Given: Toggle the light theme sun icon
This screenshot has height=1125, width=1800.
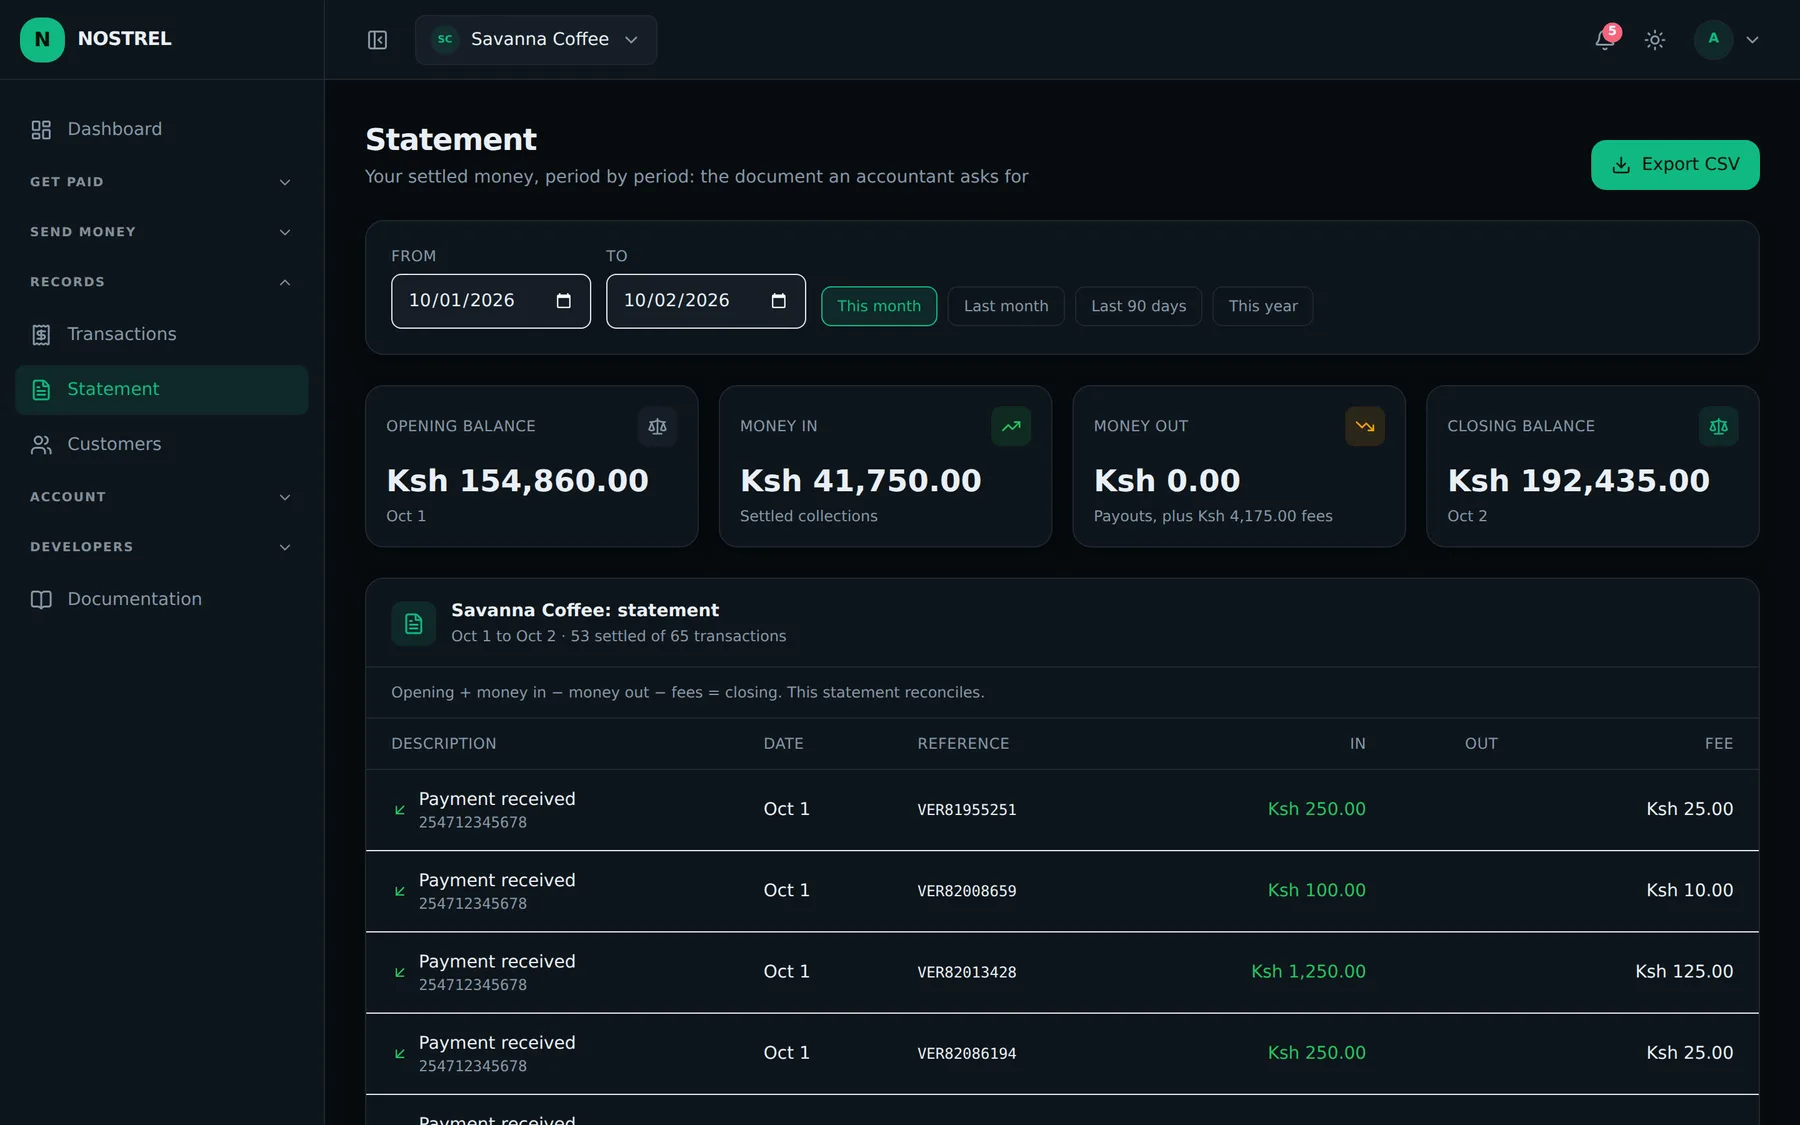Looking at the screenshot, I should 1655,40.
